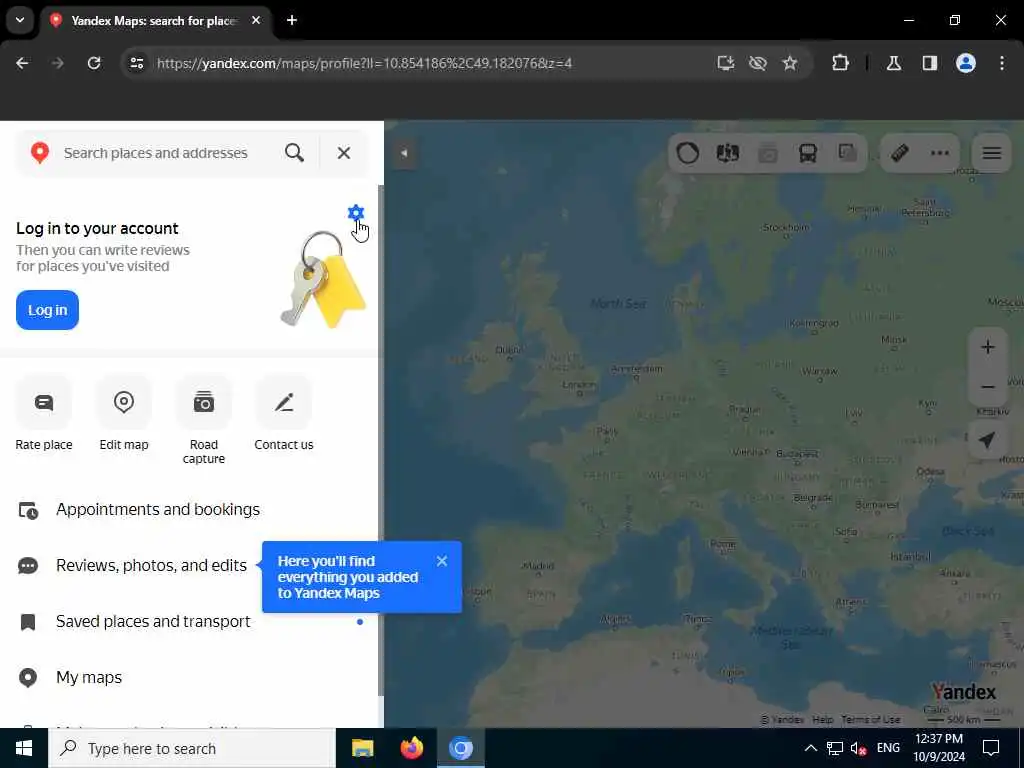Click the side panel vertical scrollbar

380,441
